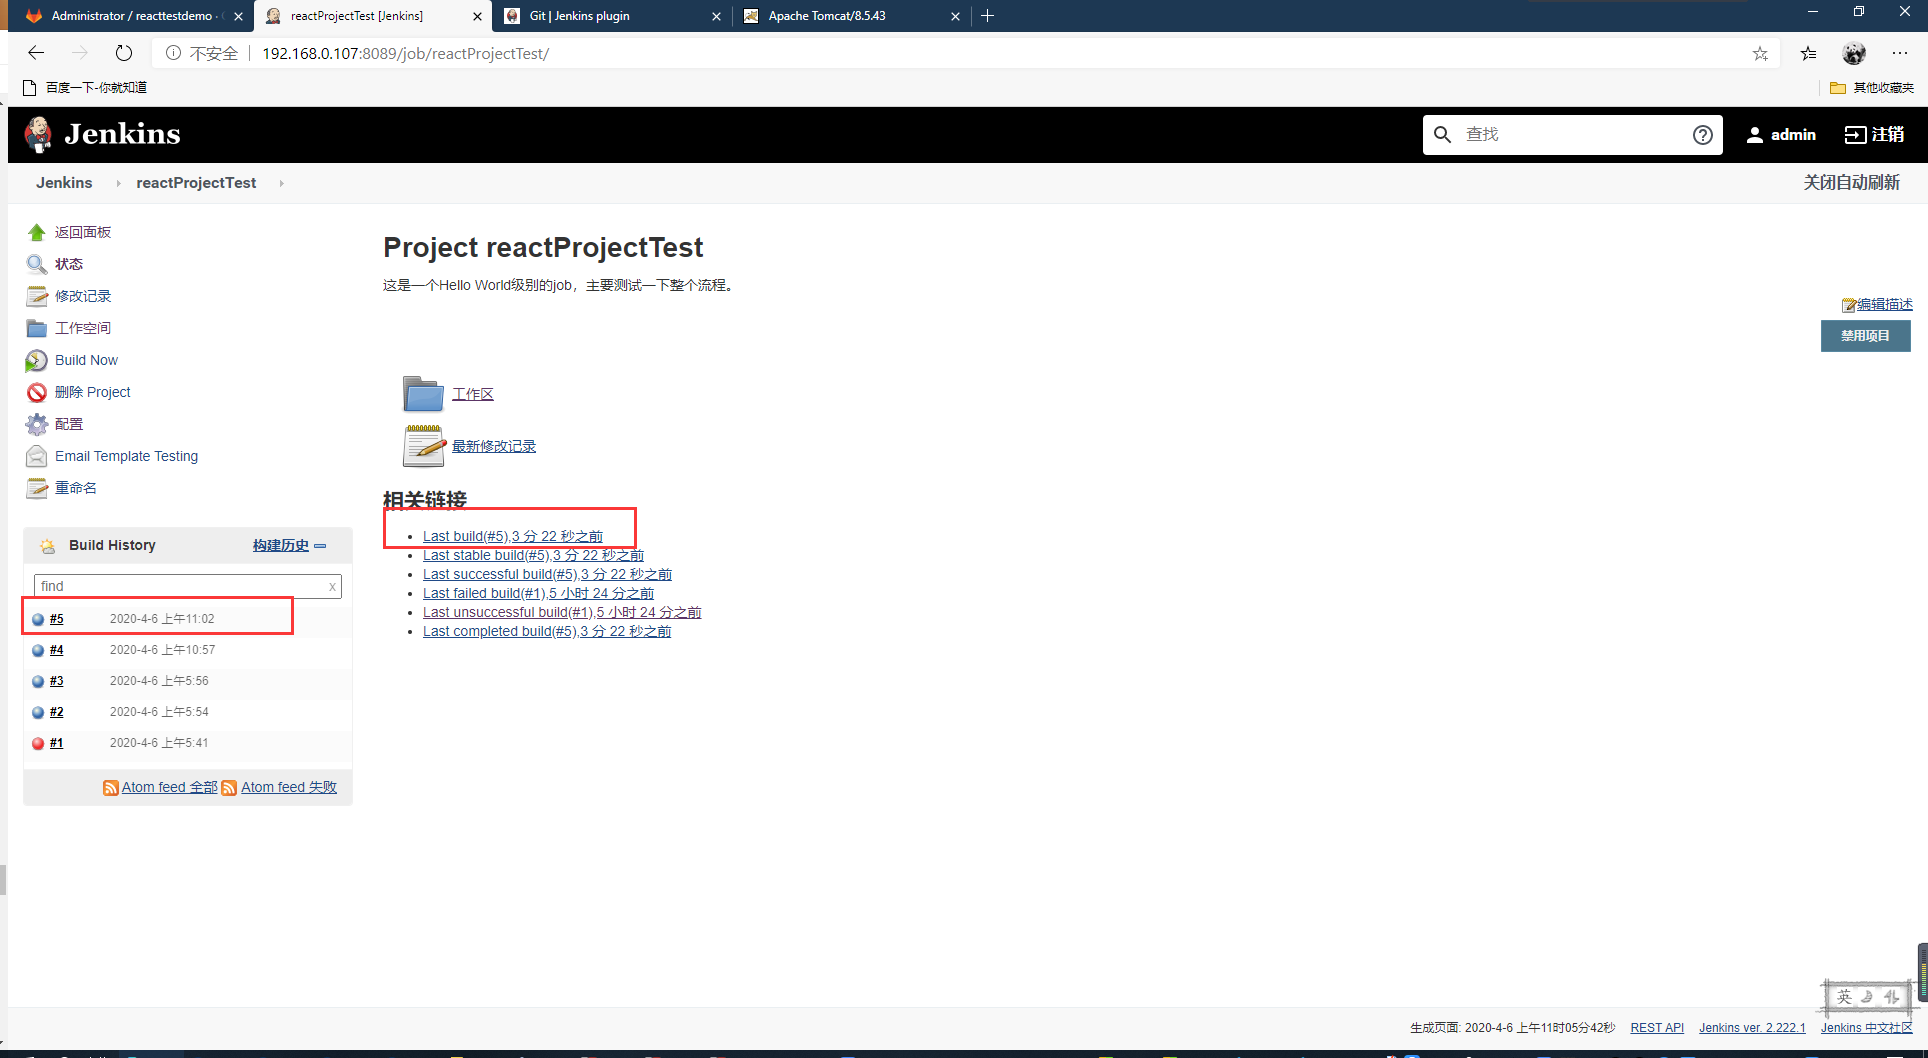The height and width of the screenshot is (1058, 1928).
Task: Open the 其他收藏夹 bookmarks folder
Action: (1871, 88)
